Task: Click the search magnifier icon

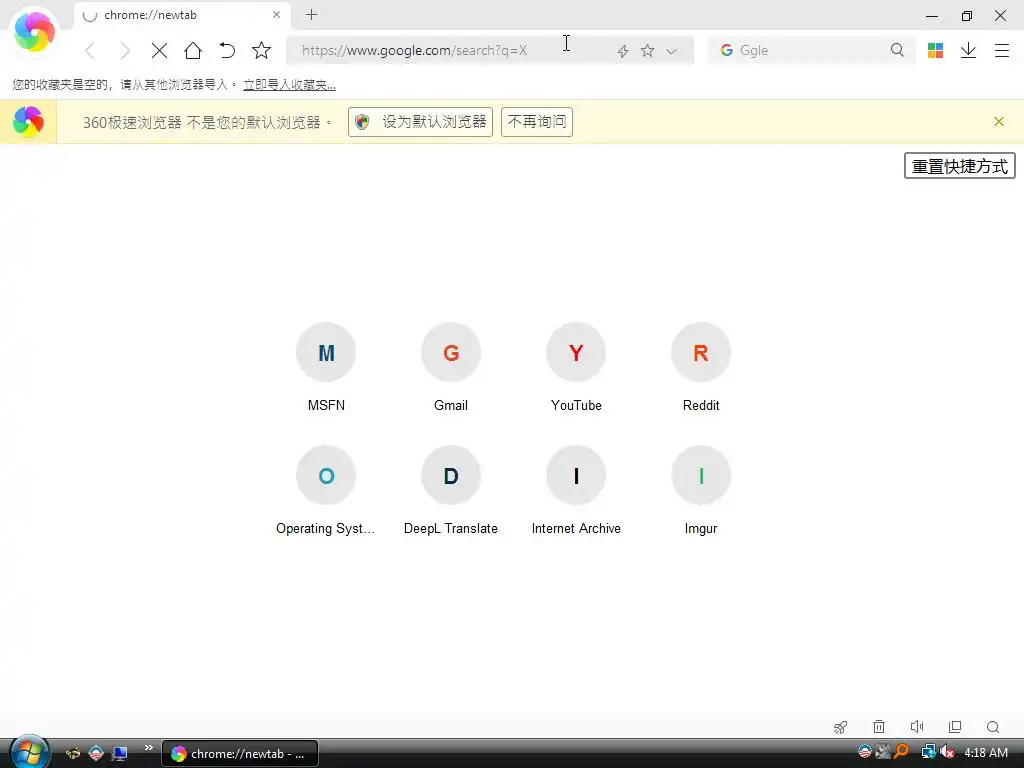Action: (897, 50)
